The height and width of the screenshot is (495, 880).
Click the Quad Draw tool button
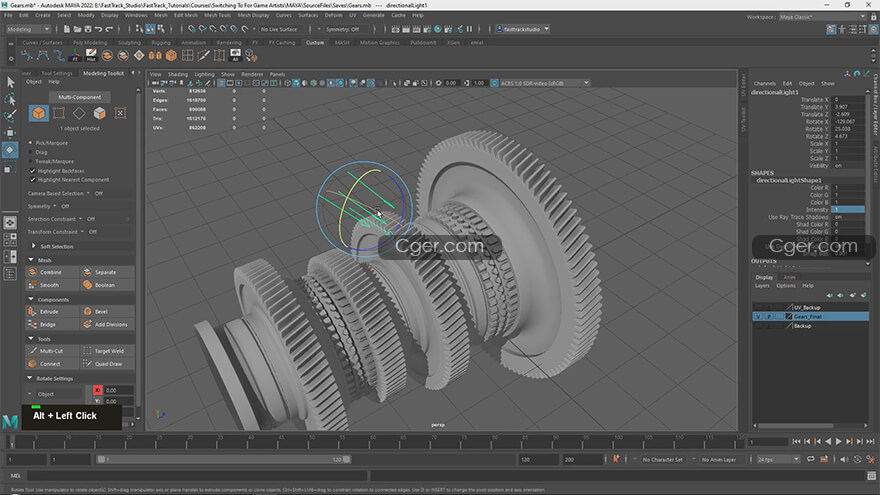click(x=107, y=364)
